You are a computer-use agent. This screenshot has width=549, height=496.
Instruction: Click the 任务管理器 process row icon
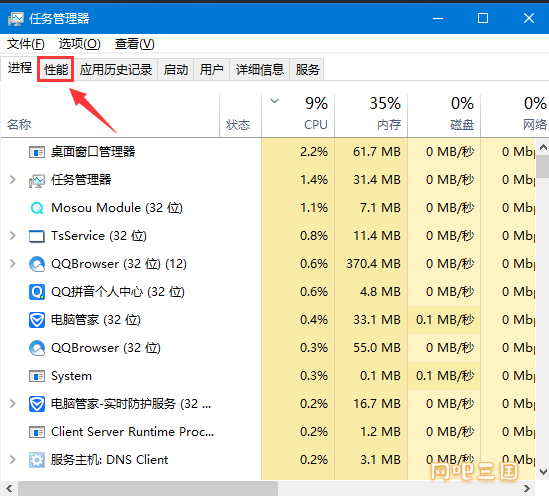click(37, 180)
